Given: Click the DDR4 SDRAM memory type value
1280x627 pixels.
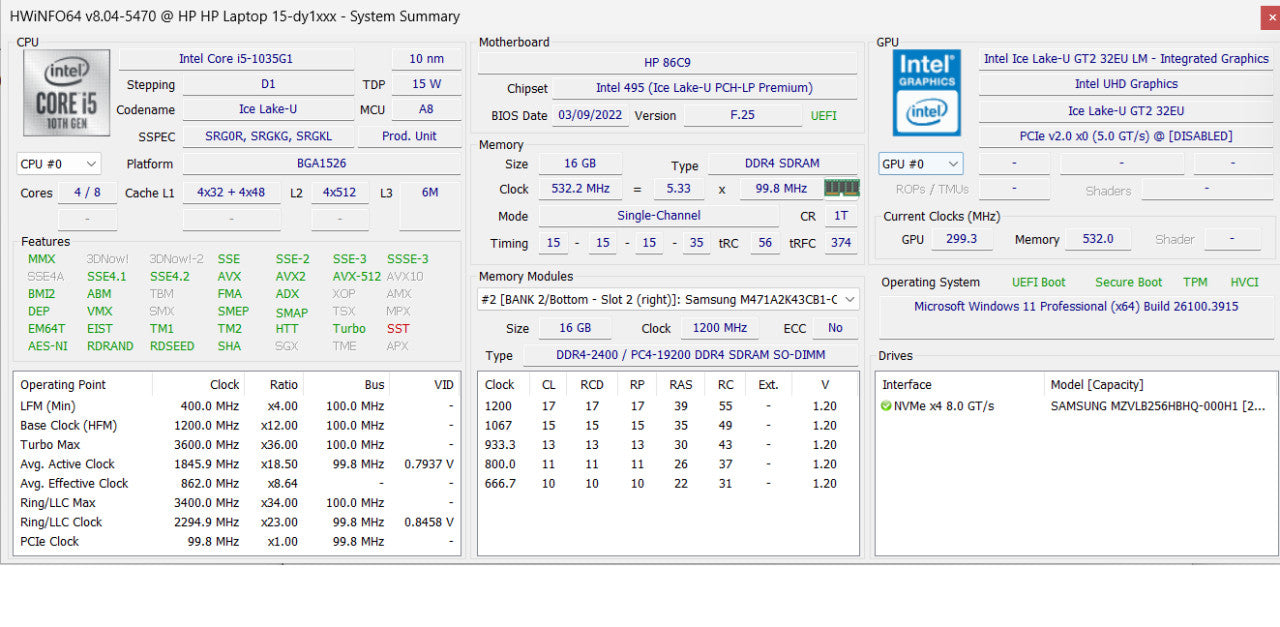Looking at the screenshot, I should coord(782,163).
